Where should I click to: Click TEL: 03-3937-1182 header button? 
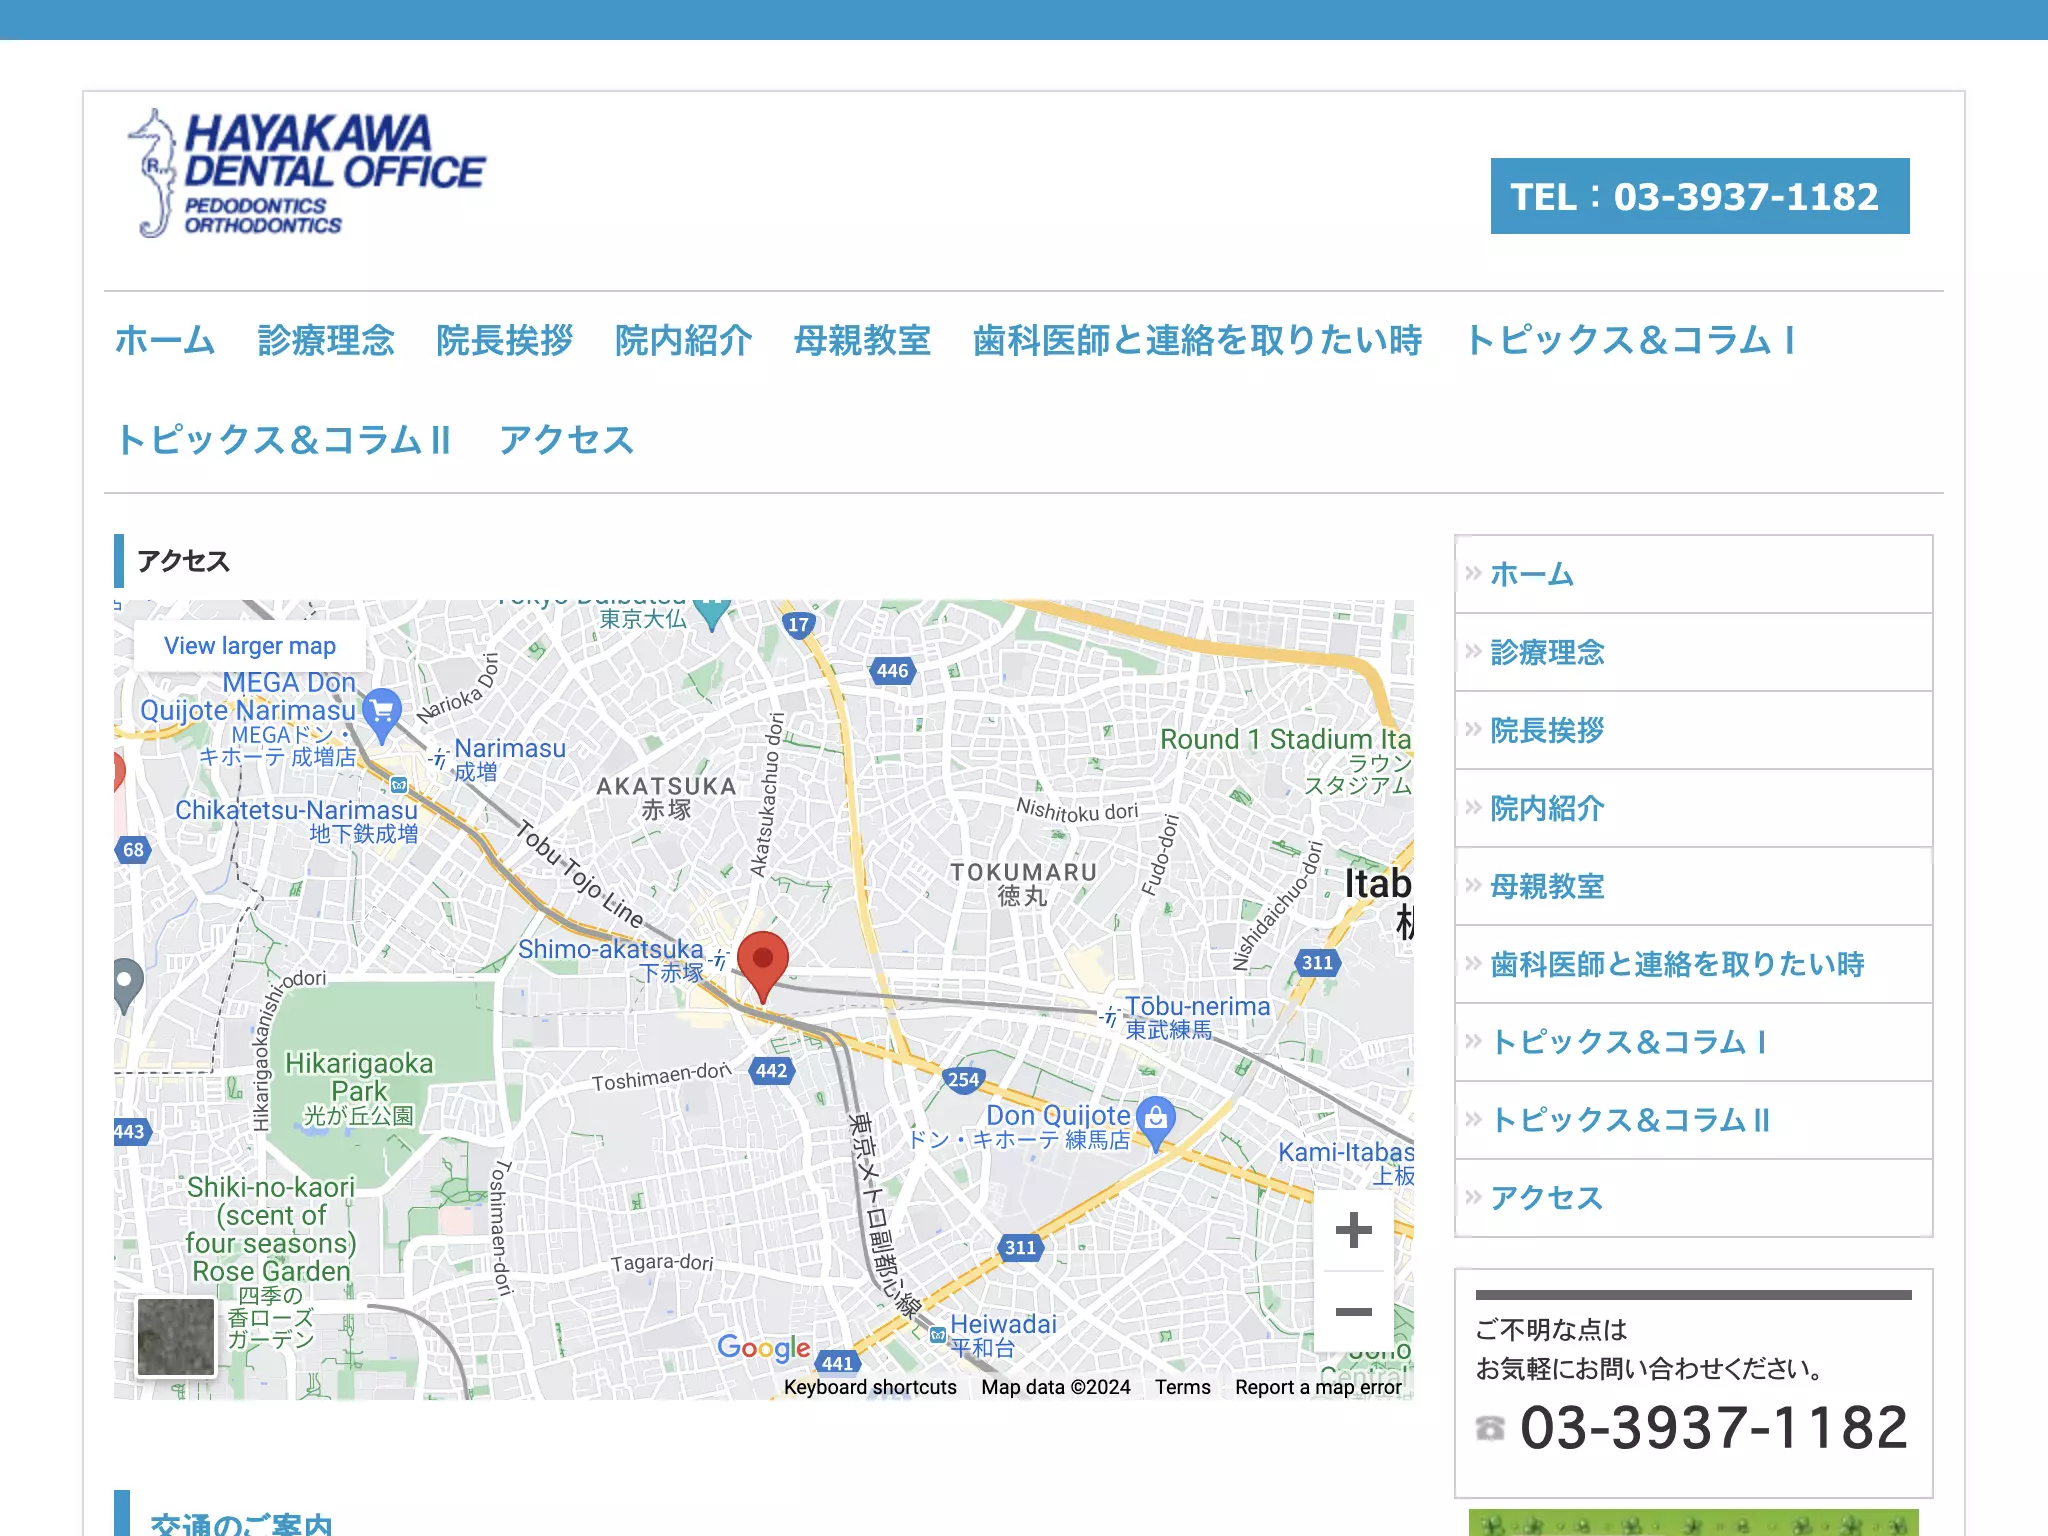pos(1700,196)
